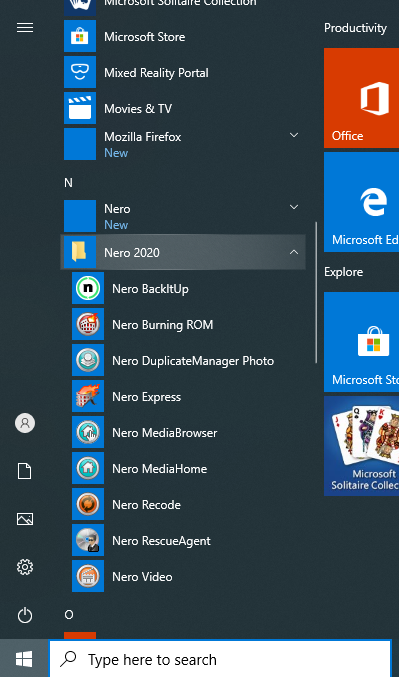399x677 pixels.
Task: Open Nero BackItUp icon
Action: [88, 288]
